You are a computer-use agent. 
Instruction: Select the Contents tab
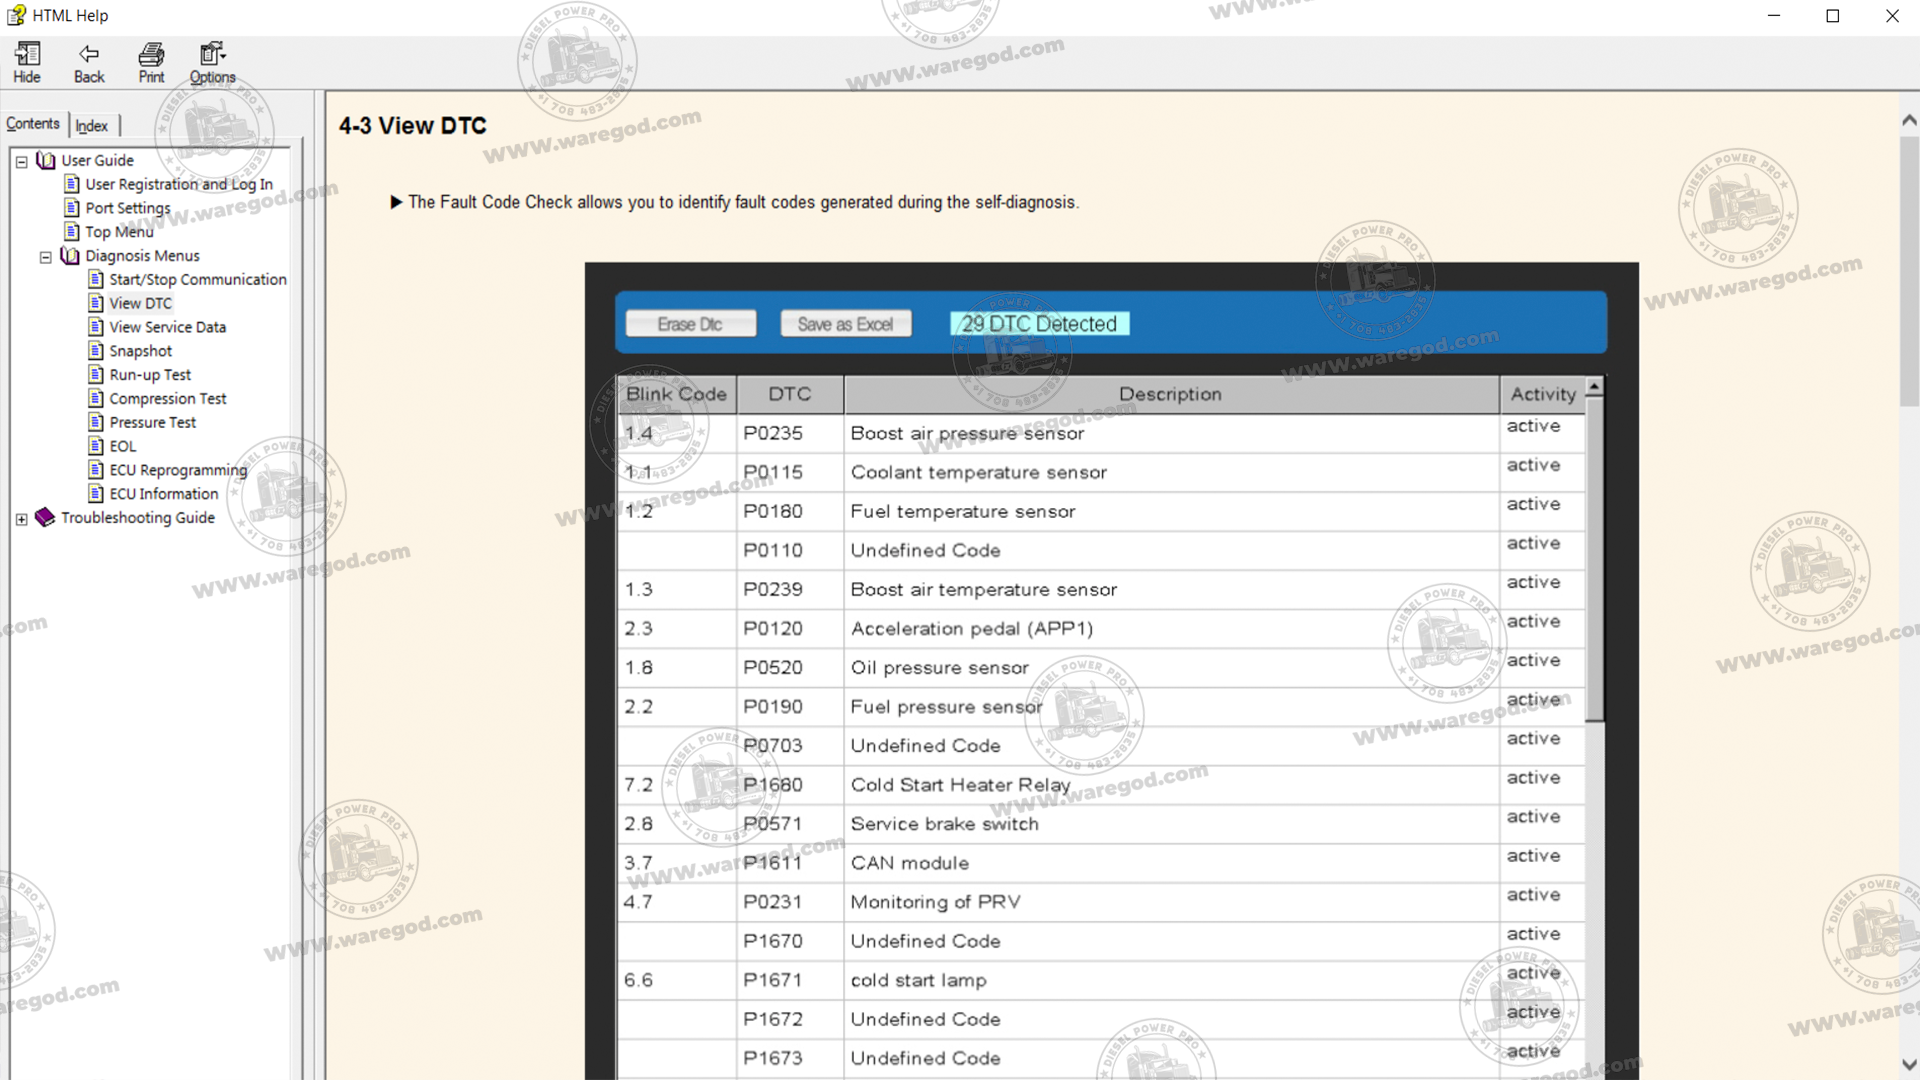33,124
